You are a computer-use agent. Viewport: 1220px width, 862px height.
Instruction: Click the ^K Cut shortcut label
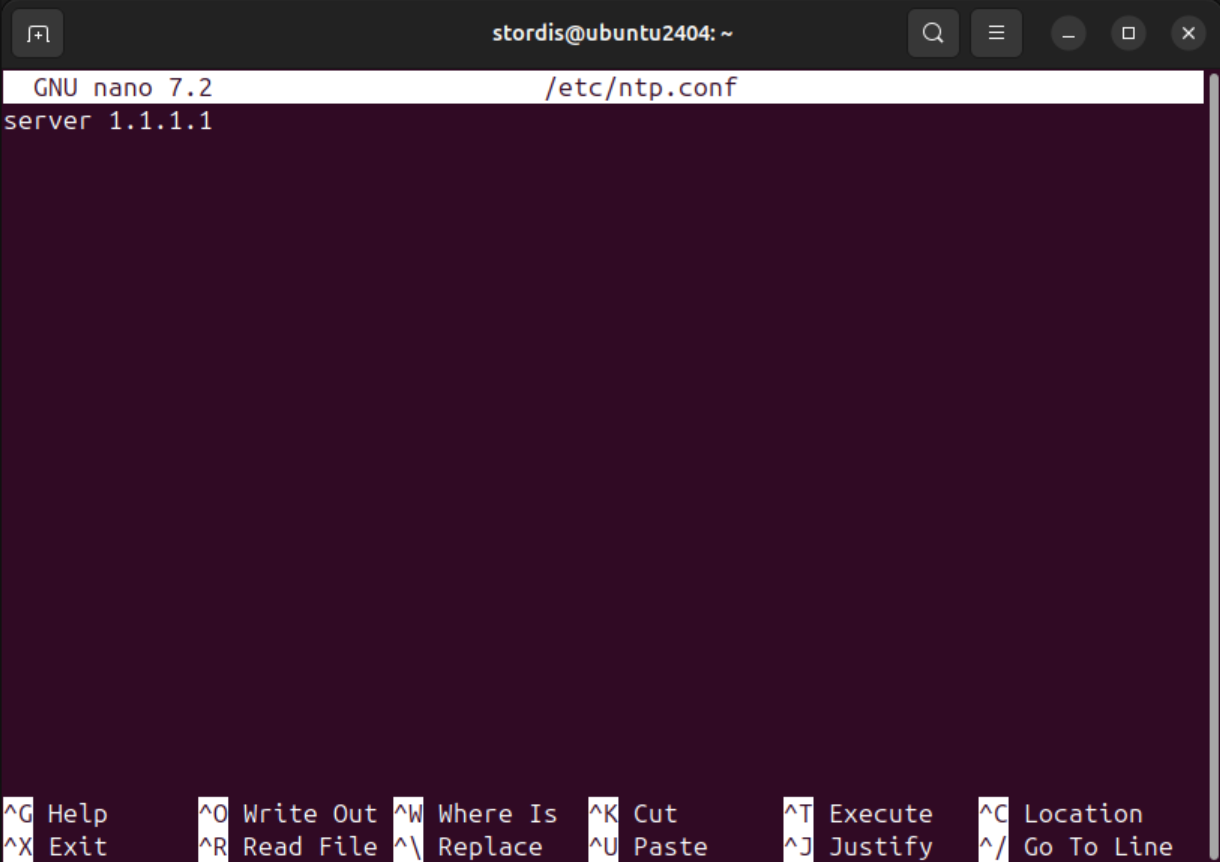click(x=634, y=814)
